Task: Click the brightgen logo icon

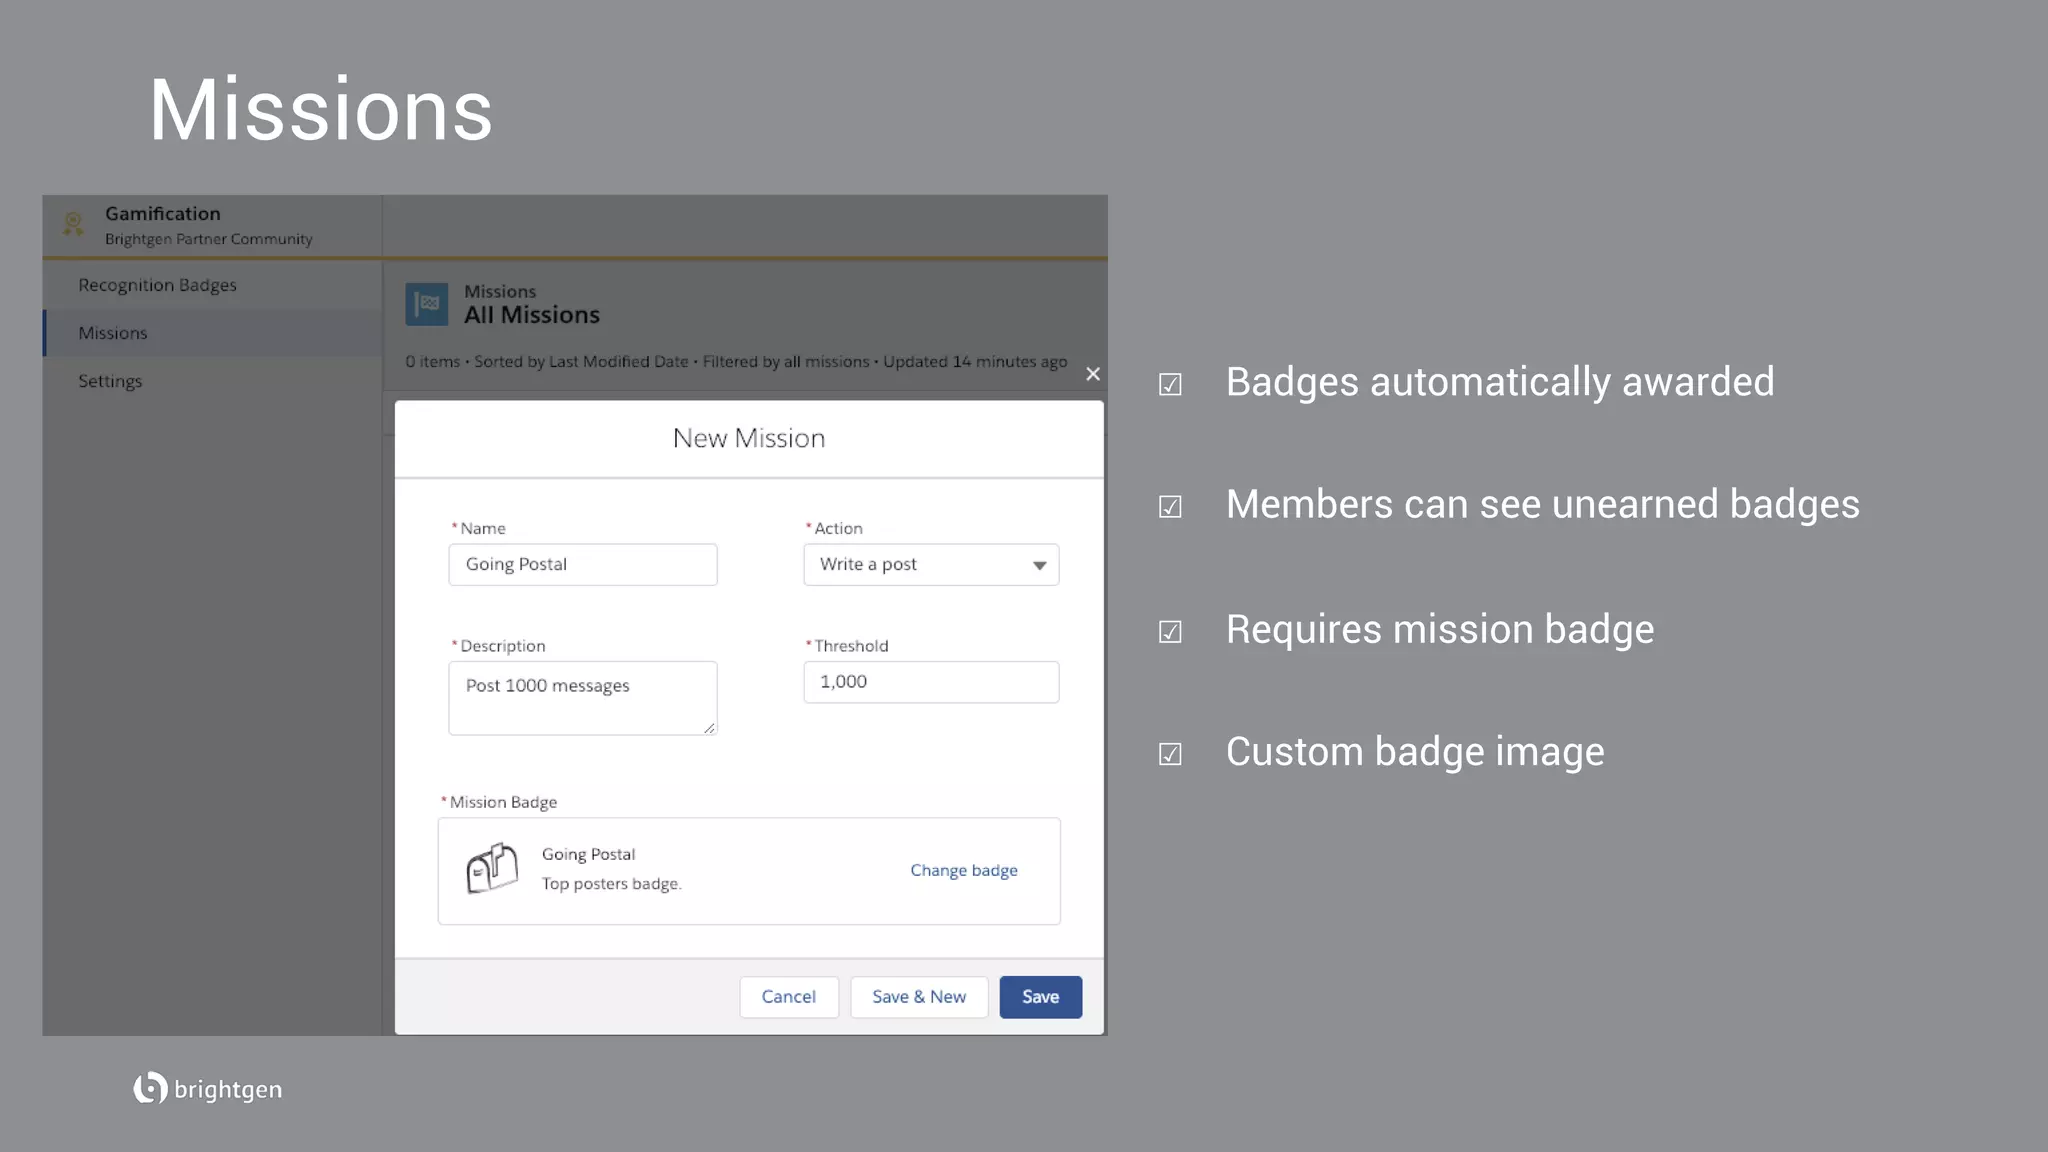Action: [150, 1088]
